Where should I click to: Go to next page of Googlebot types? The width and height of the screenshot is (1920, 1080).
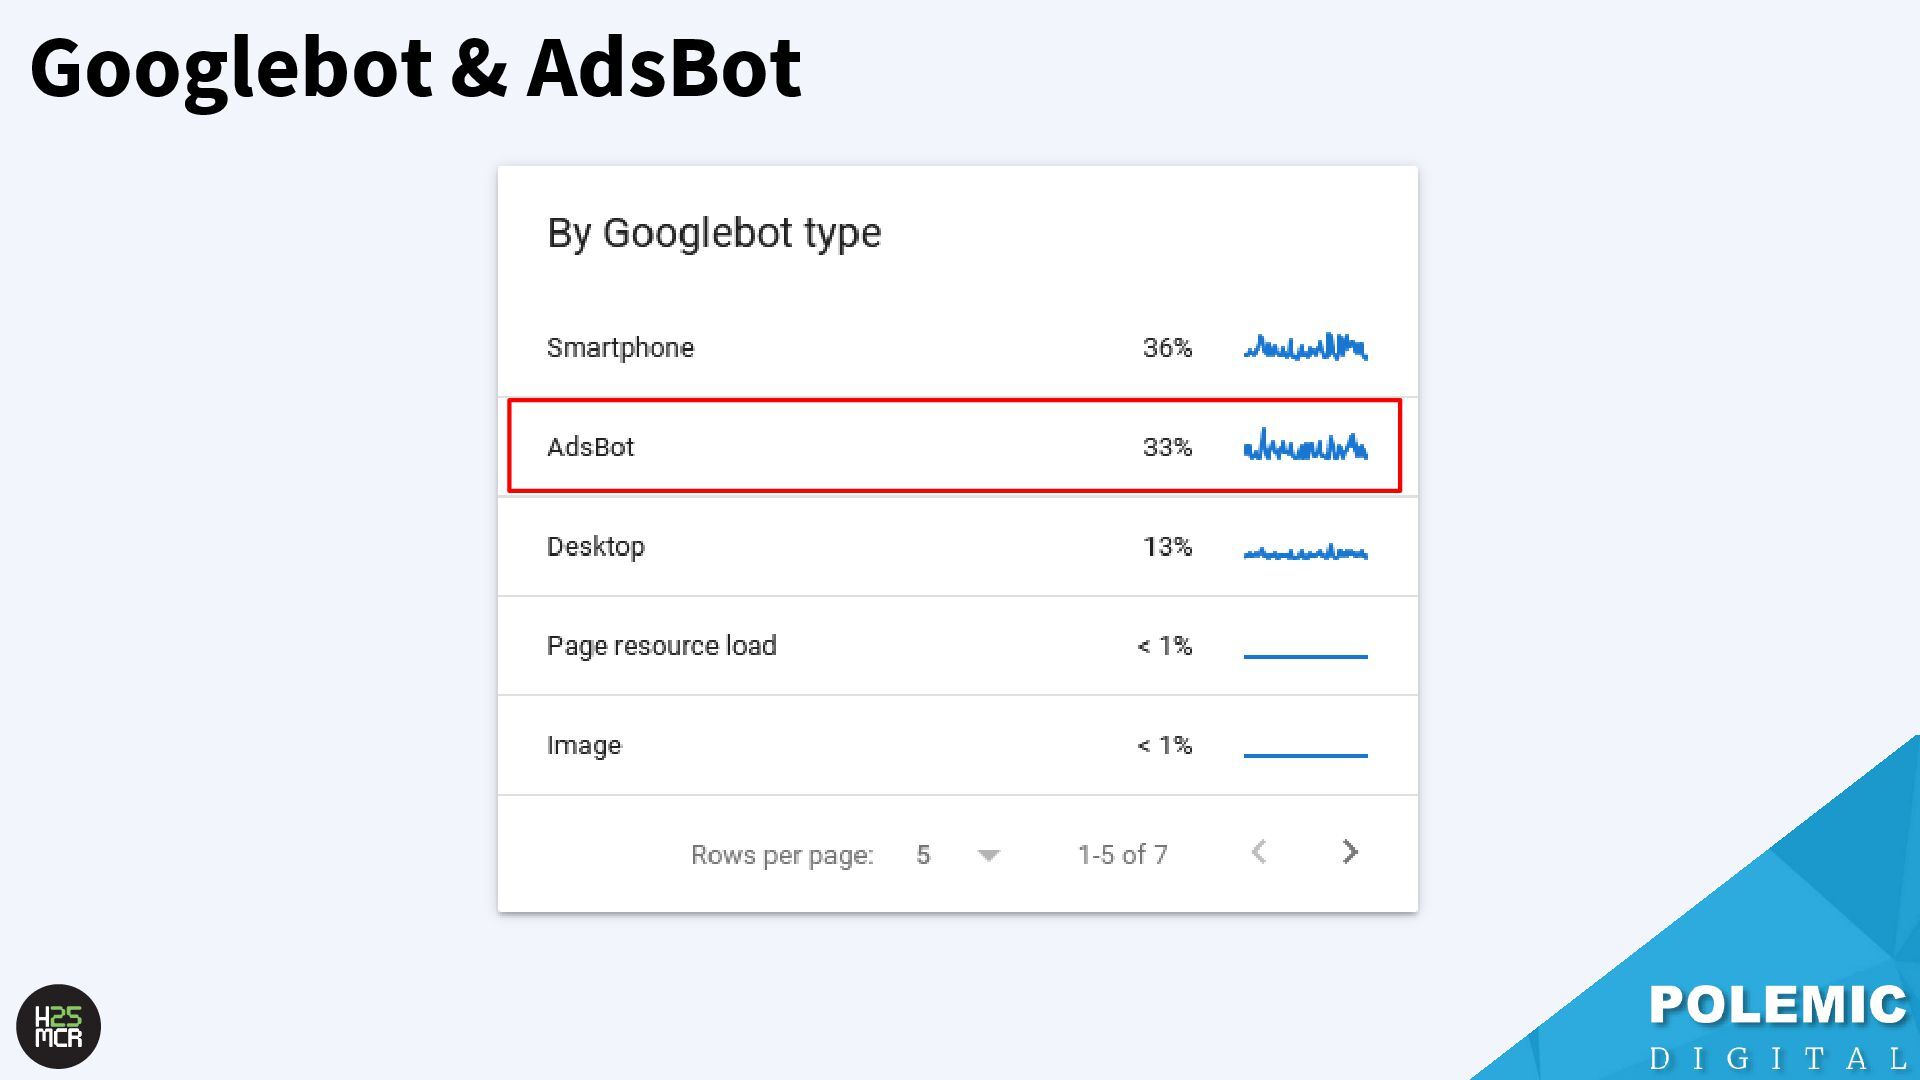click(x=1350, y=852)
